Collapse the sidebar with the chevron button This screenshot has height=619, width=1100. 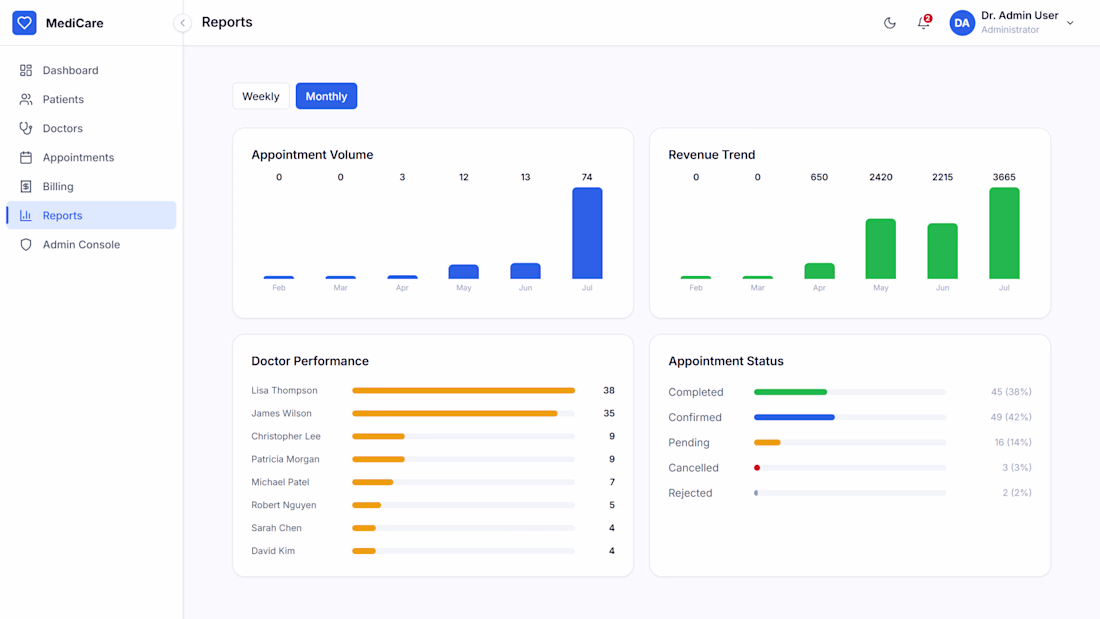(182, 23)
